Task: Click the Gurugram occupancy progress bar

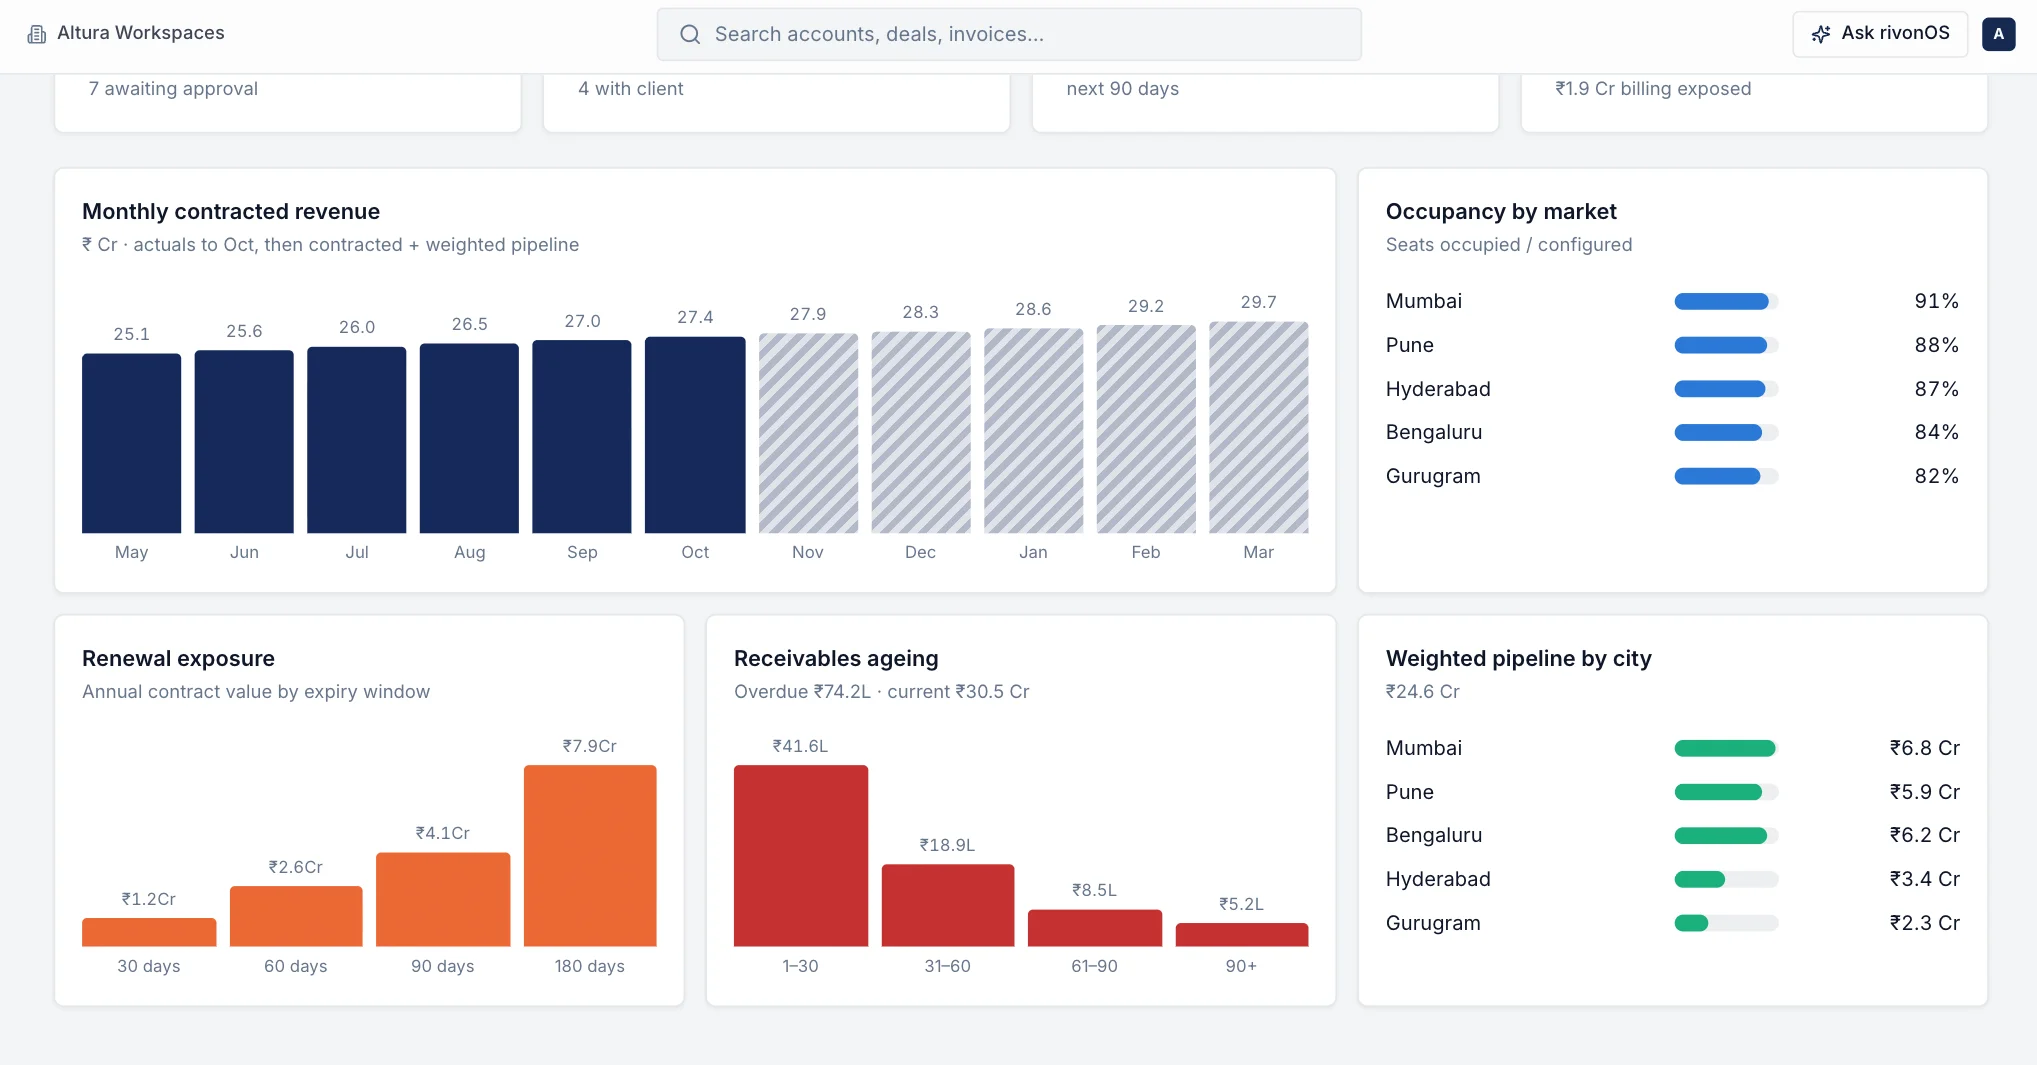Action: point(1726,476)
